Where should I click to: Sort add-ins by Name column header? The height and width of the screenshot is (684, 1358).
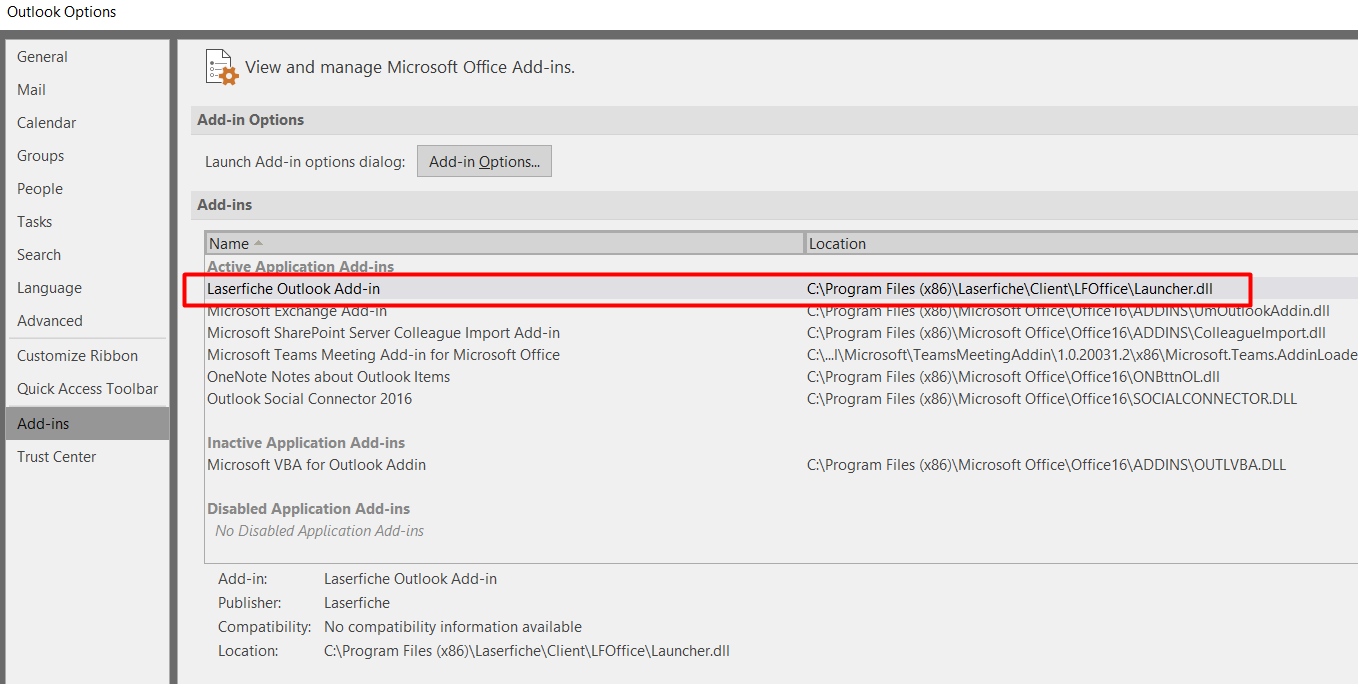point(505,243)
